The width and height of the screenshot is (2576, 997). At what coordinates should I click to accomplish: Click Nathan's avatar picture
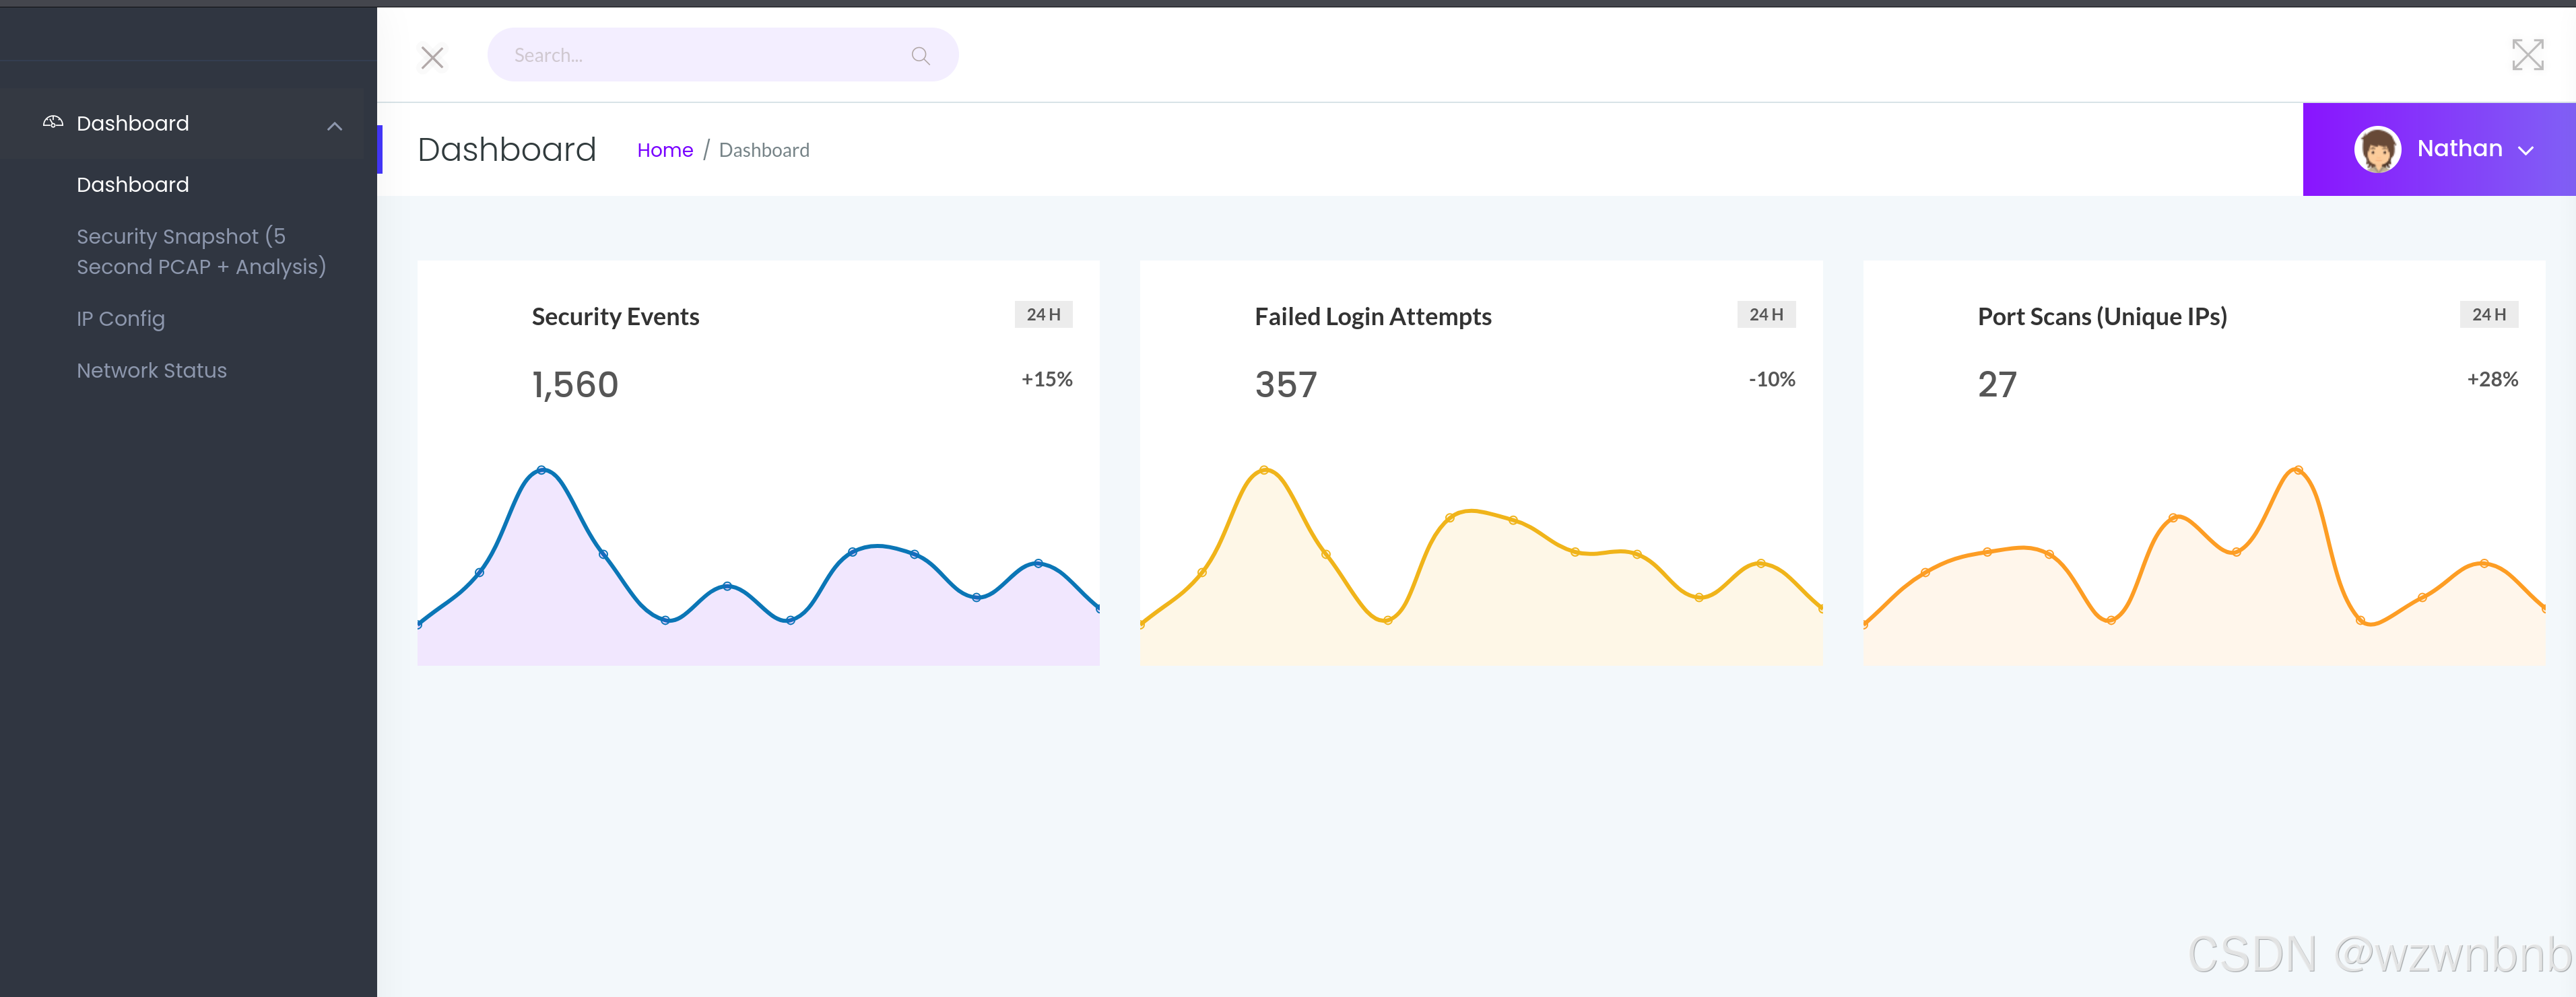coord(2377,150)
